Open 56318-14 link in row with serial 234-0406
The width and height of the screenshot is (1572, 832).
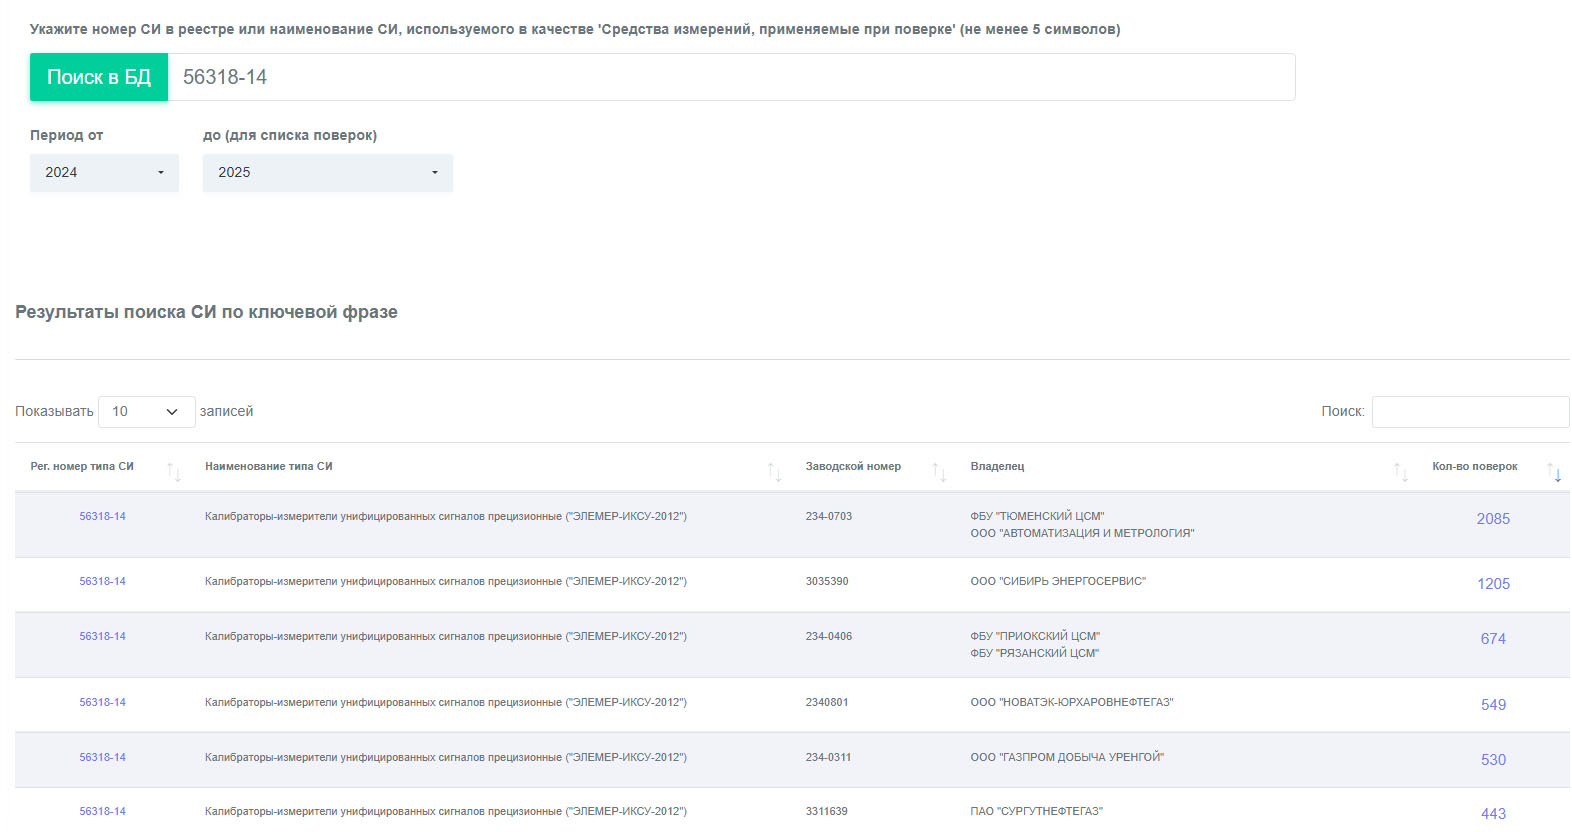coord(103,637)
